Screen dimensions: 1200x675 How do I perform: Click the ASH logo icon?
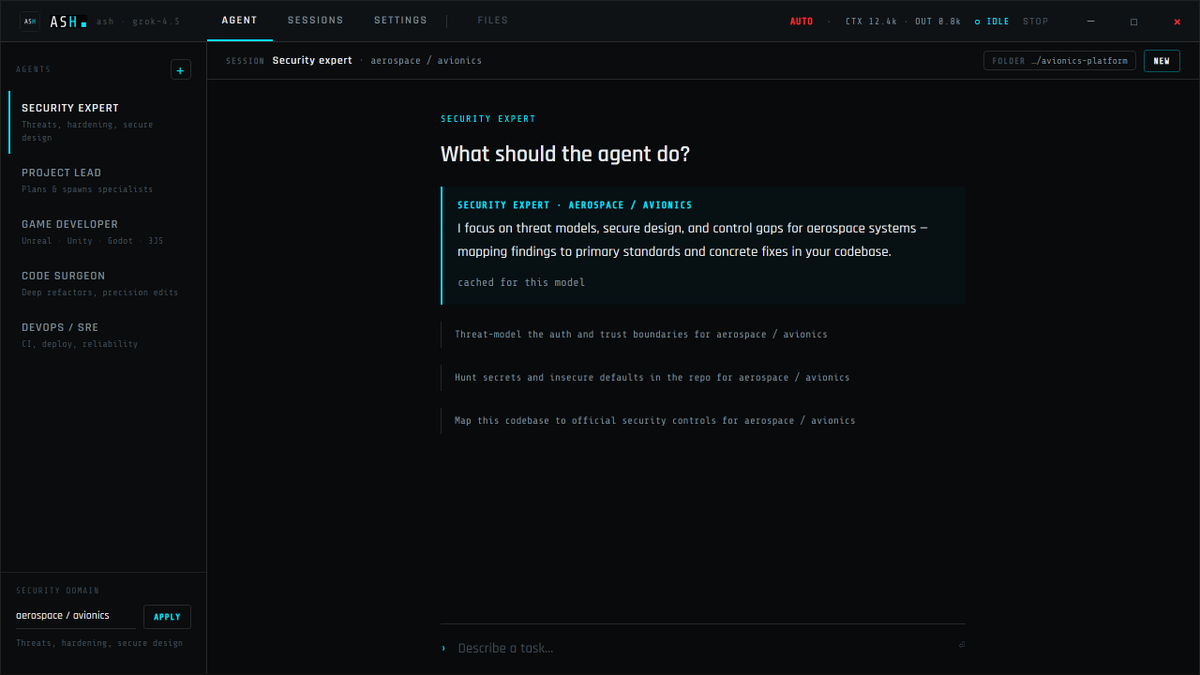[x=30, y=21]
